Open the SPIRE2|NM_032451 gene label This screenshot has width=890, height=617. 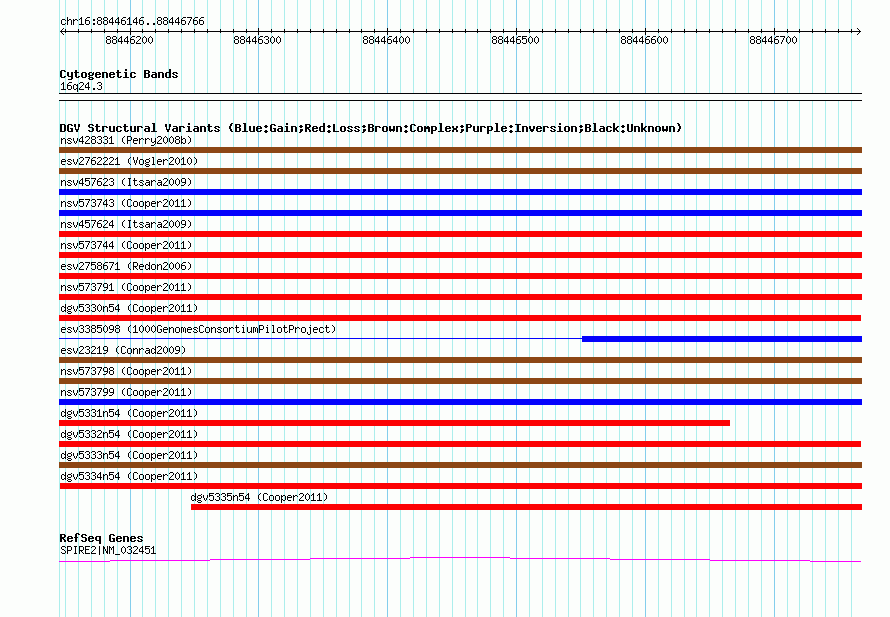[x=108, y=550]
